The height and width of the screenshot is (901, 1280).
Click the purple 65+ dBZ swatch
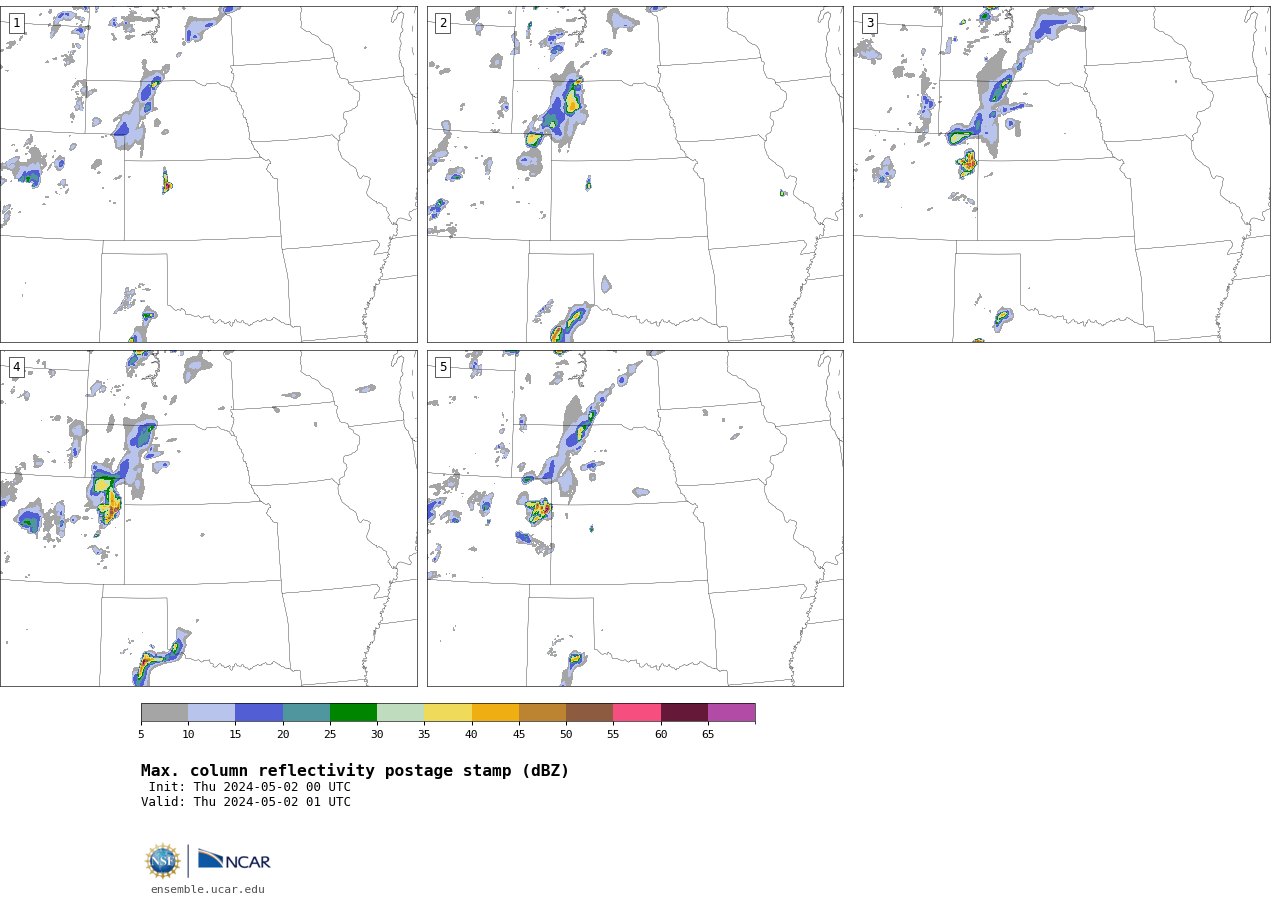coord(731,713)
